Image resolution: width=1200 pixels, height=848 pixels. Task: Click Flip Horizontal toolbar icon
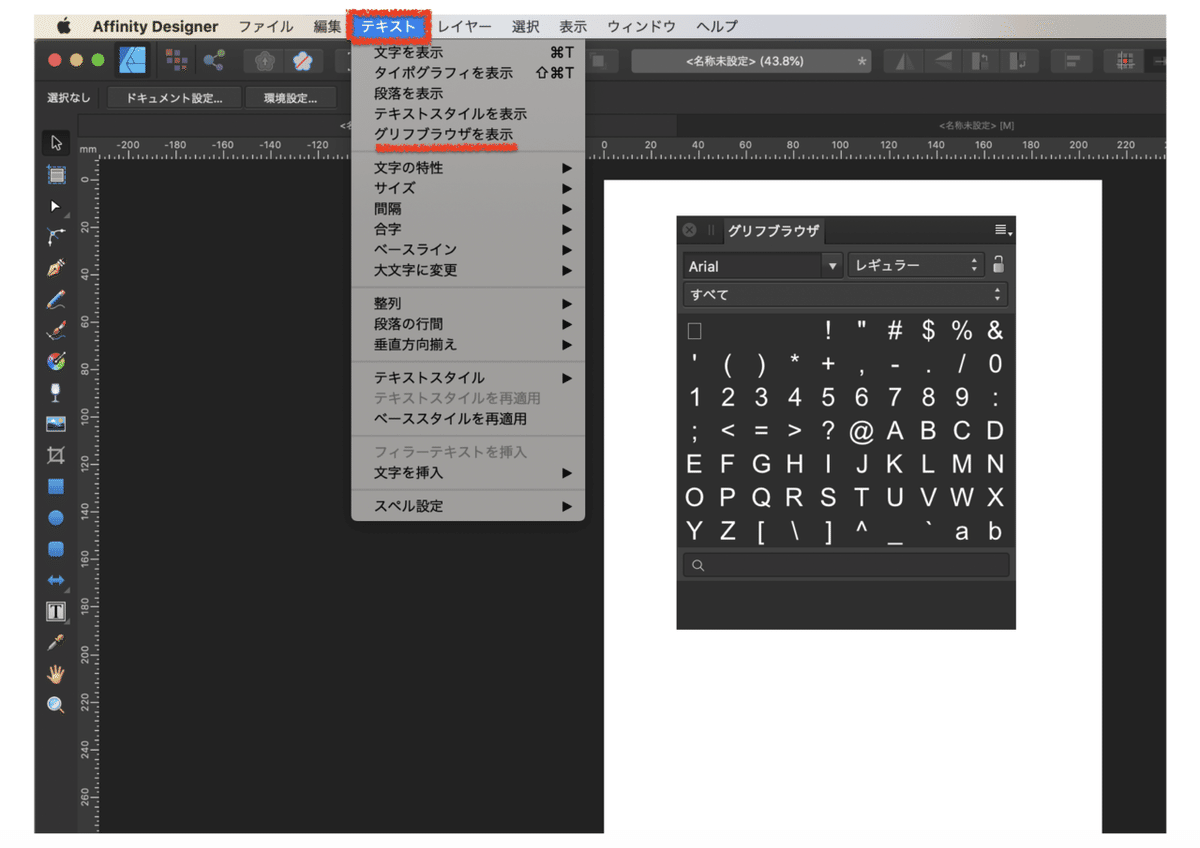(x=906, y=61)
